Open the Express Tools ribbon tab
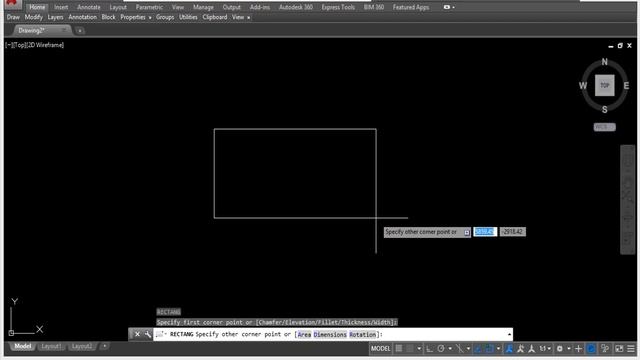The image size is (640, 360). coord(338,7)
